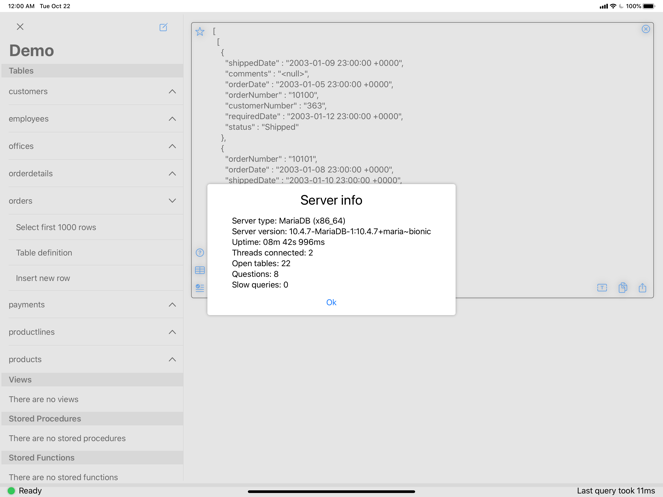Switch to the list detail view icon
The height and width of the screenshot is (497, 663).
(200, 288)
